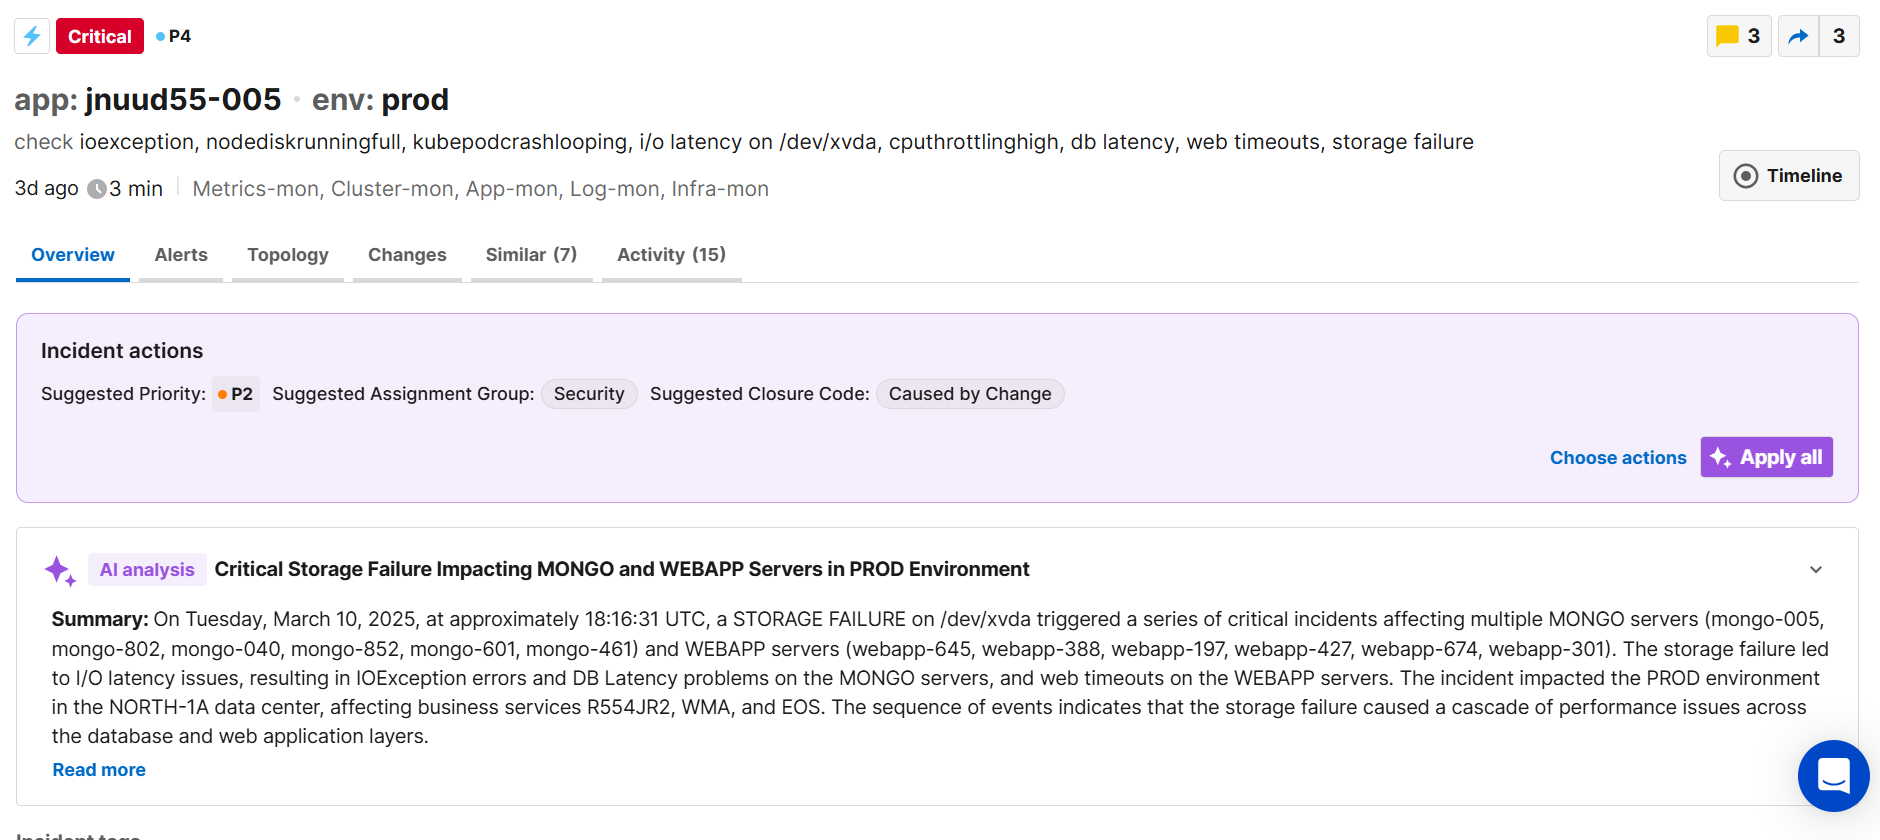Click the AI analysis sparkle icon
Viewport: 1880px width, 840px height.
pyautogui.click(x=60, y=571)
